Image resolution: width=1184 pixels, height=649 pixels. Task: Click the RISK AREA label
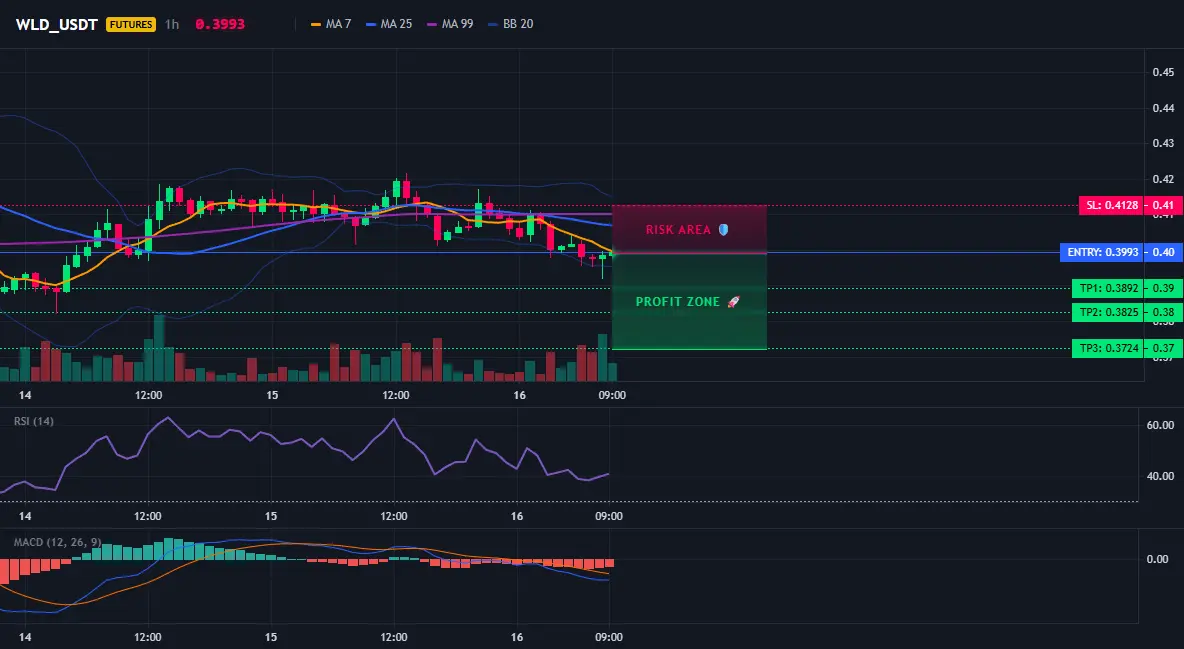678,230
